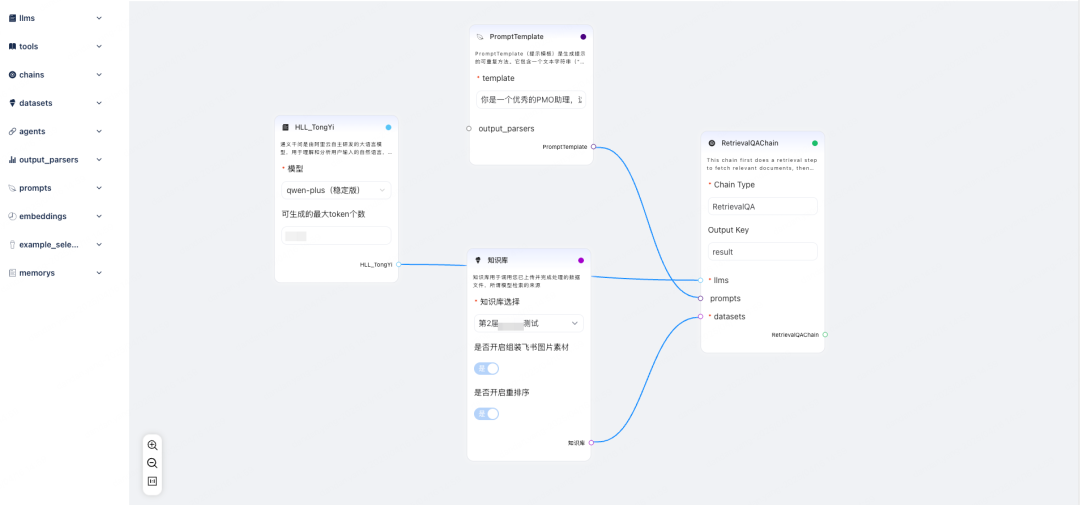Expand the datasets category chevron

[99, 103]
